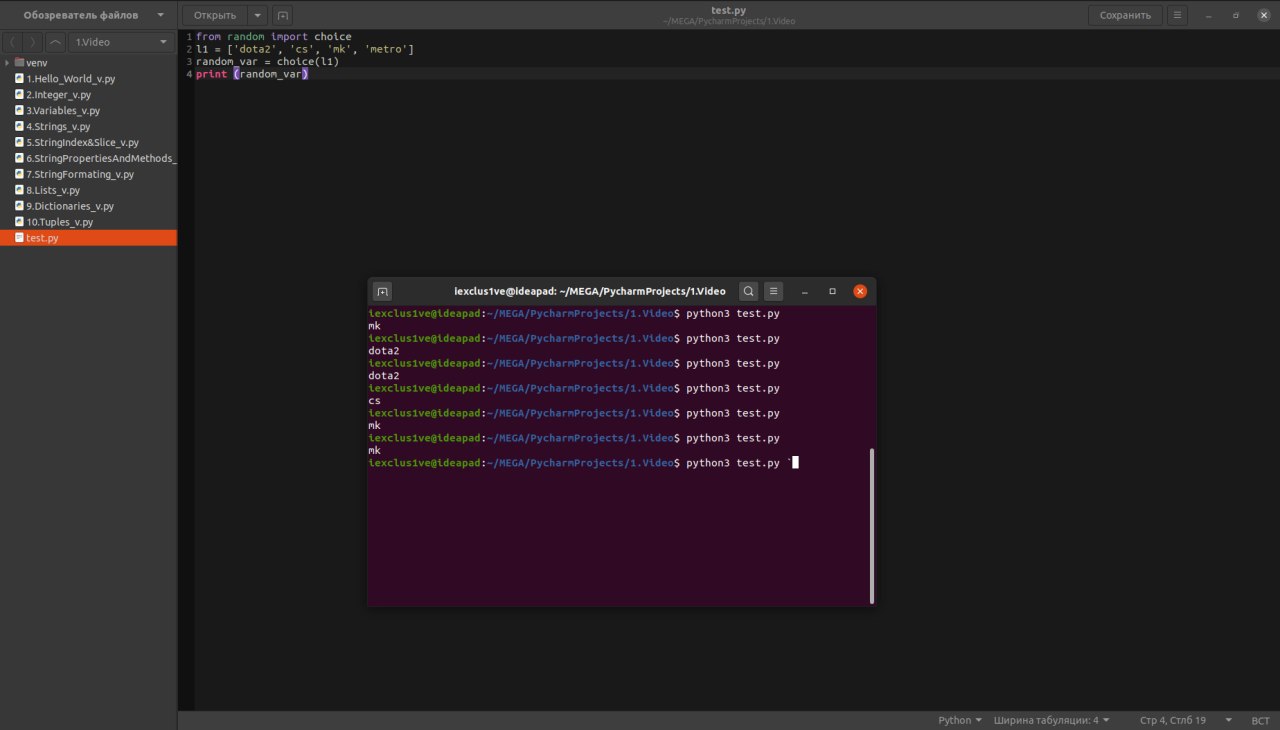Open the 1.Video location dropdown
The height and width of the screenshot is (730, 1280).
coord(121,42)
